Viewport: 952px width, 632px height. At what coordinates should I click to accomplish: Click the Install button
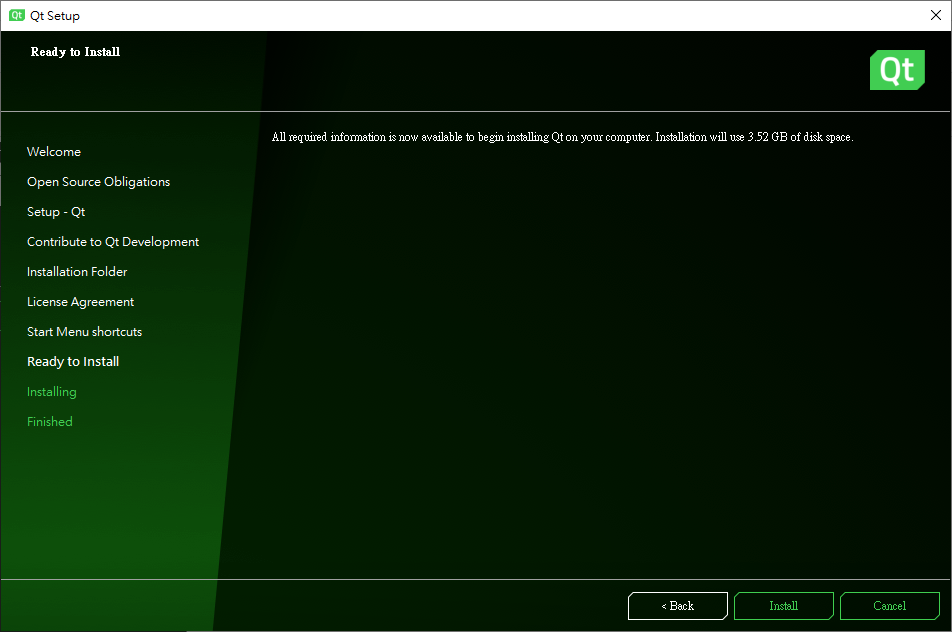[x=783, y=606]
